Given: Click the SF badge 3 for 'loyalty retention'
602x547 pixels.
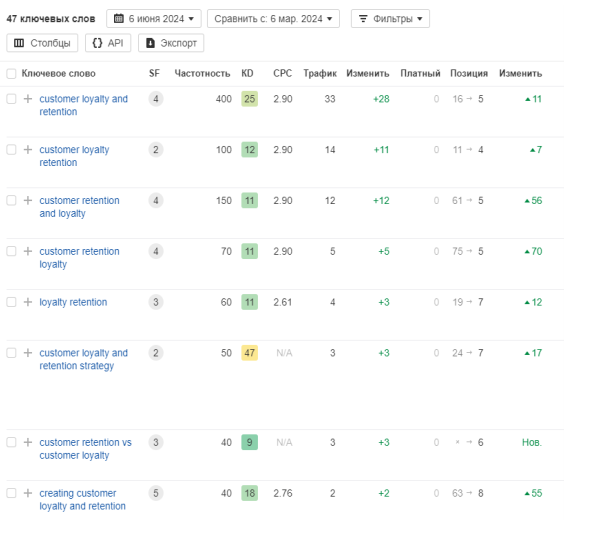Looking at the screenshot, I should click(155, 302).
